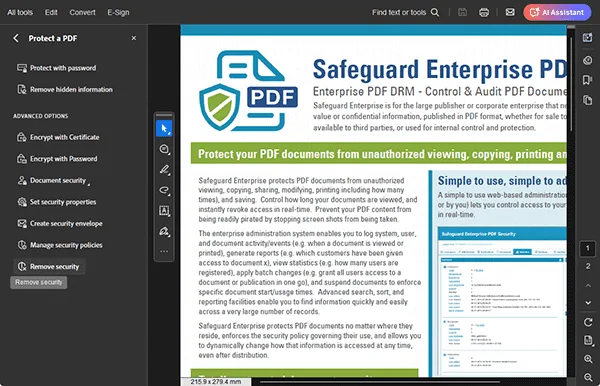This screenshot has width=600, height=386.
Task: Open the second right-rail panel icon
Action: (x=587, y=60)
